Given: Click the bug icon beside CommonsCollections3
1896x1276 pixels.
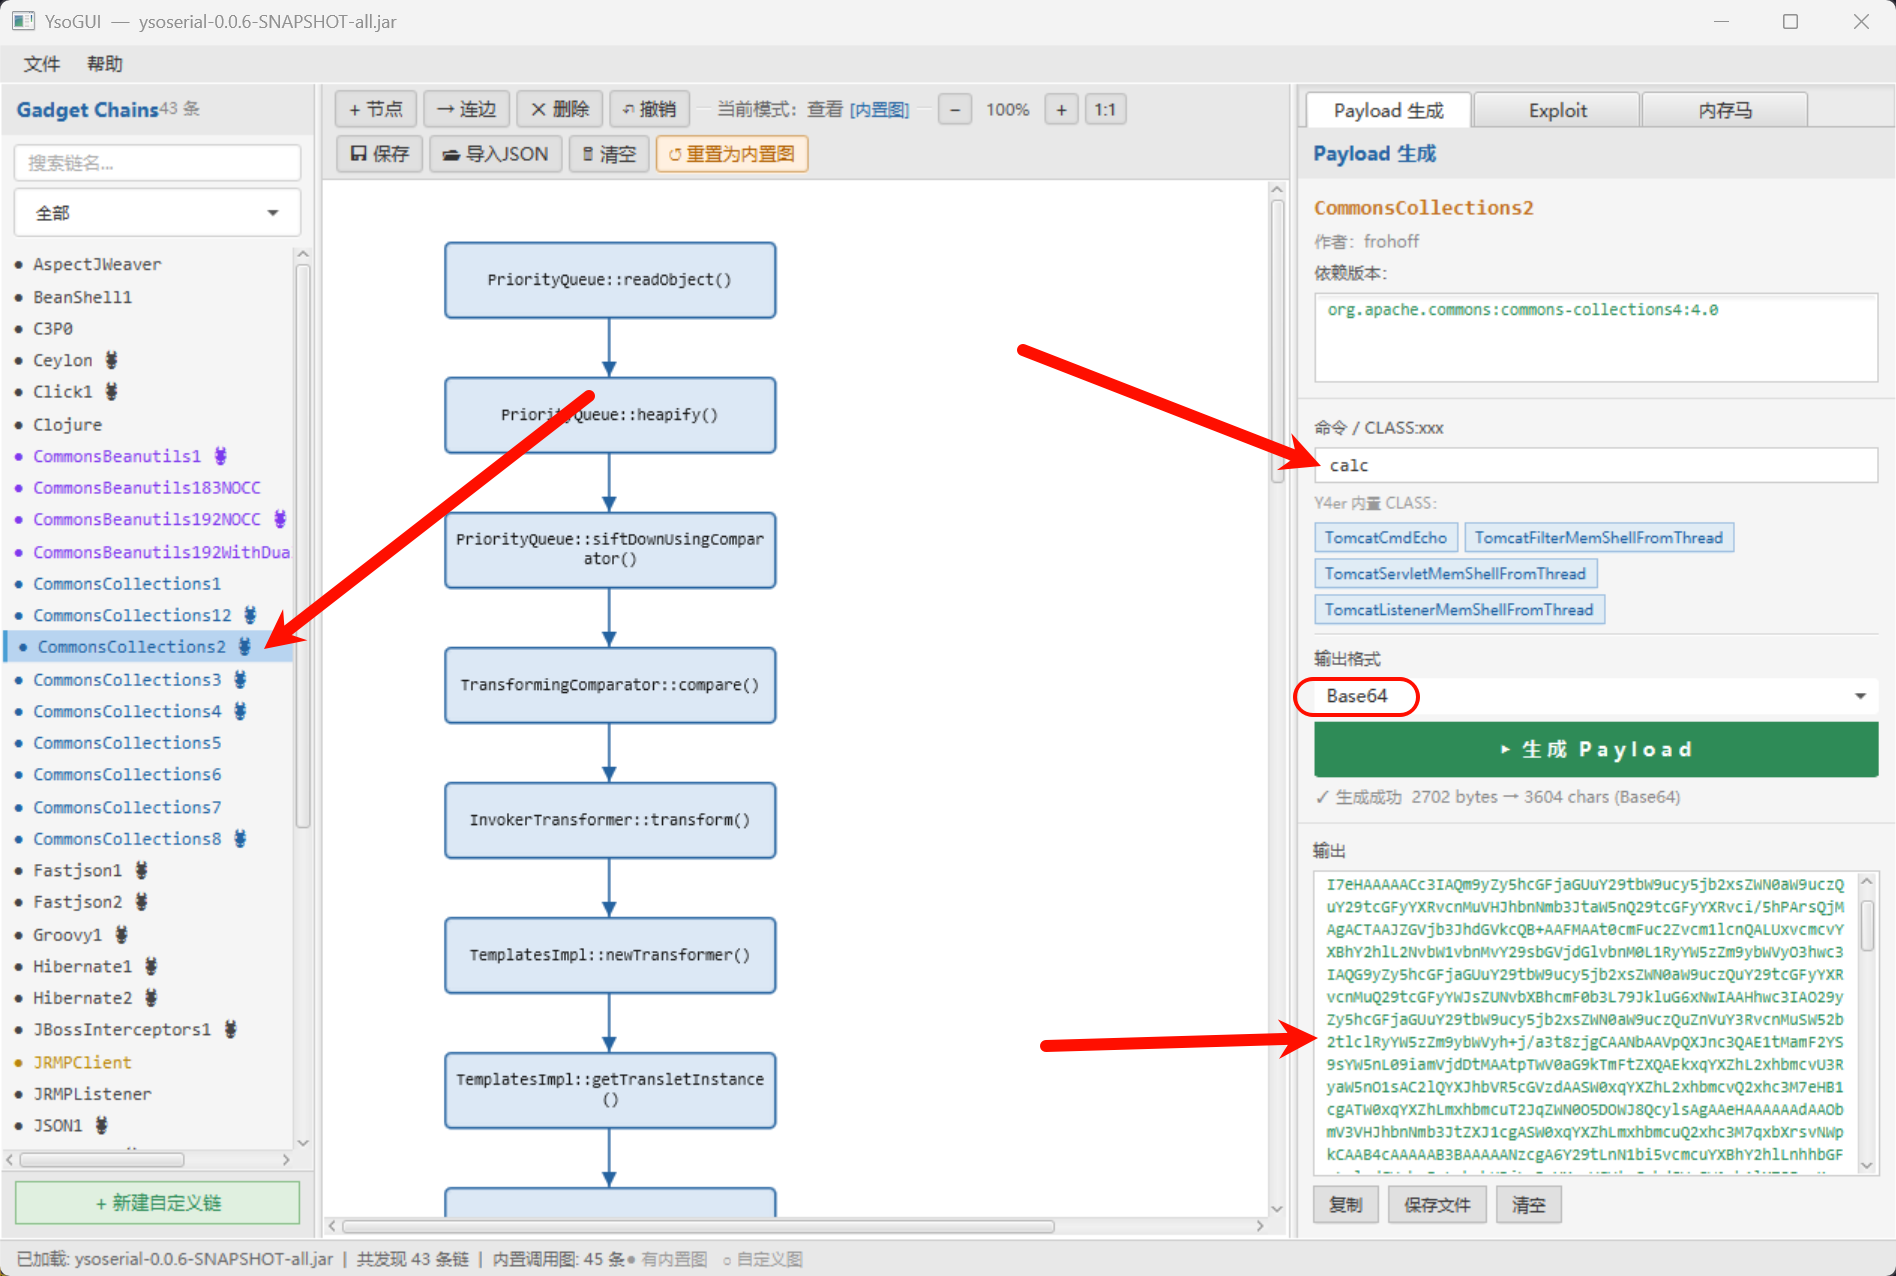Looking at the screenshot, I should click(x=240, y=679).
